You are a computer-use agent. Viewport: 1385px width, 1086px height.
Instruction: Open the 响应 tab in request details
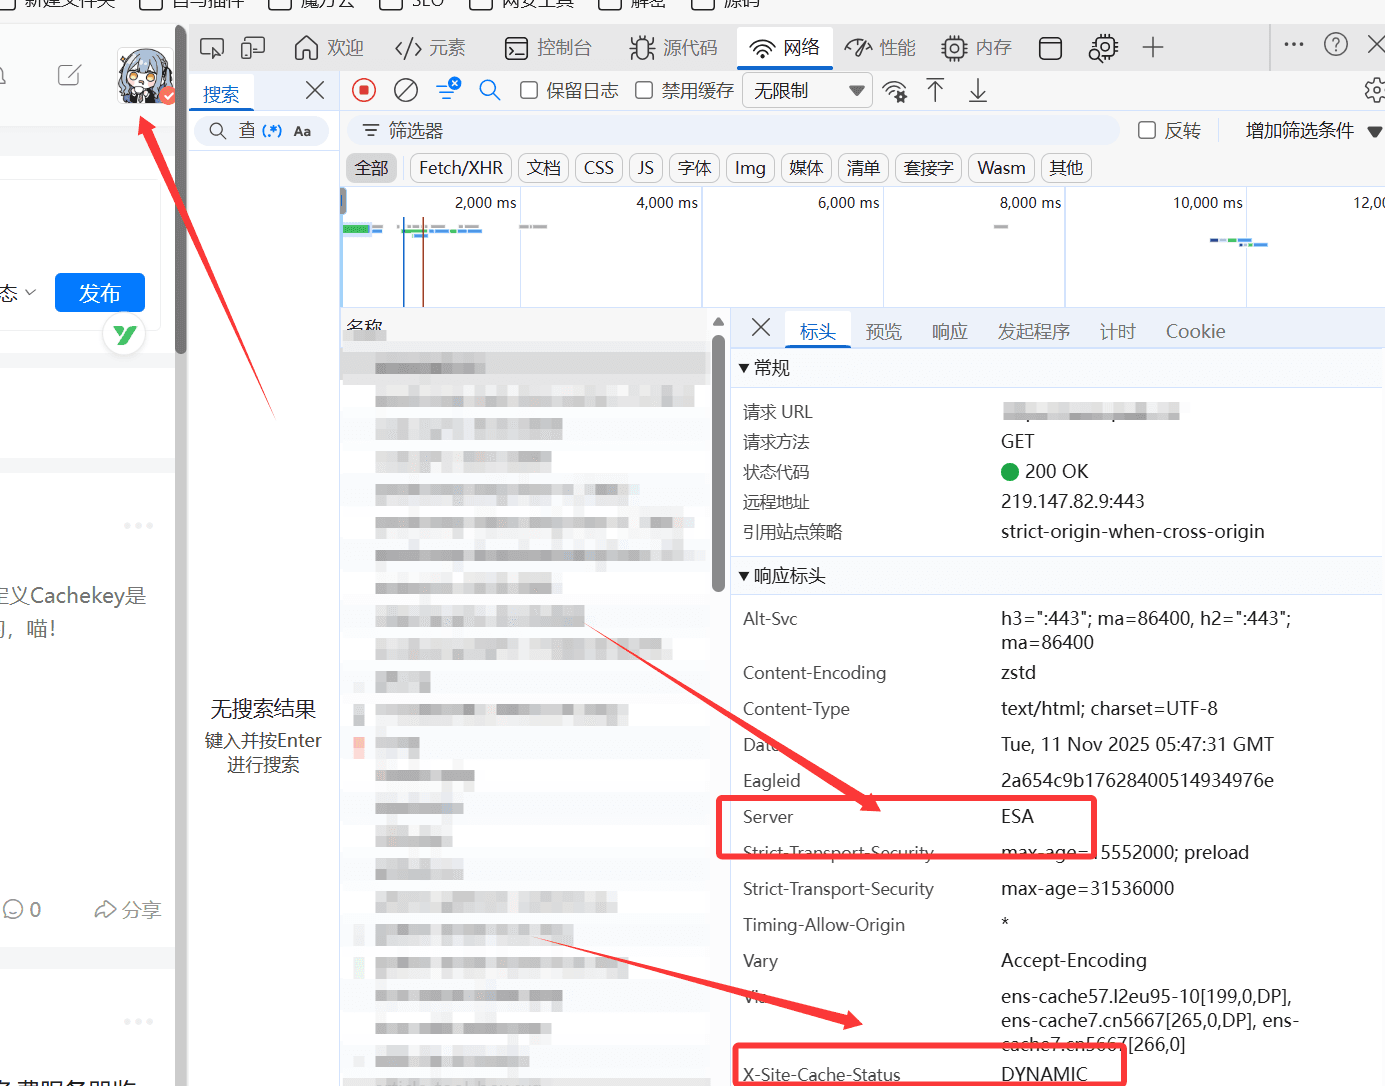[949, 332]
